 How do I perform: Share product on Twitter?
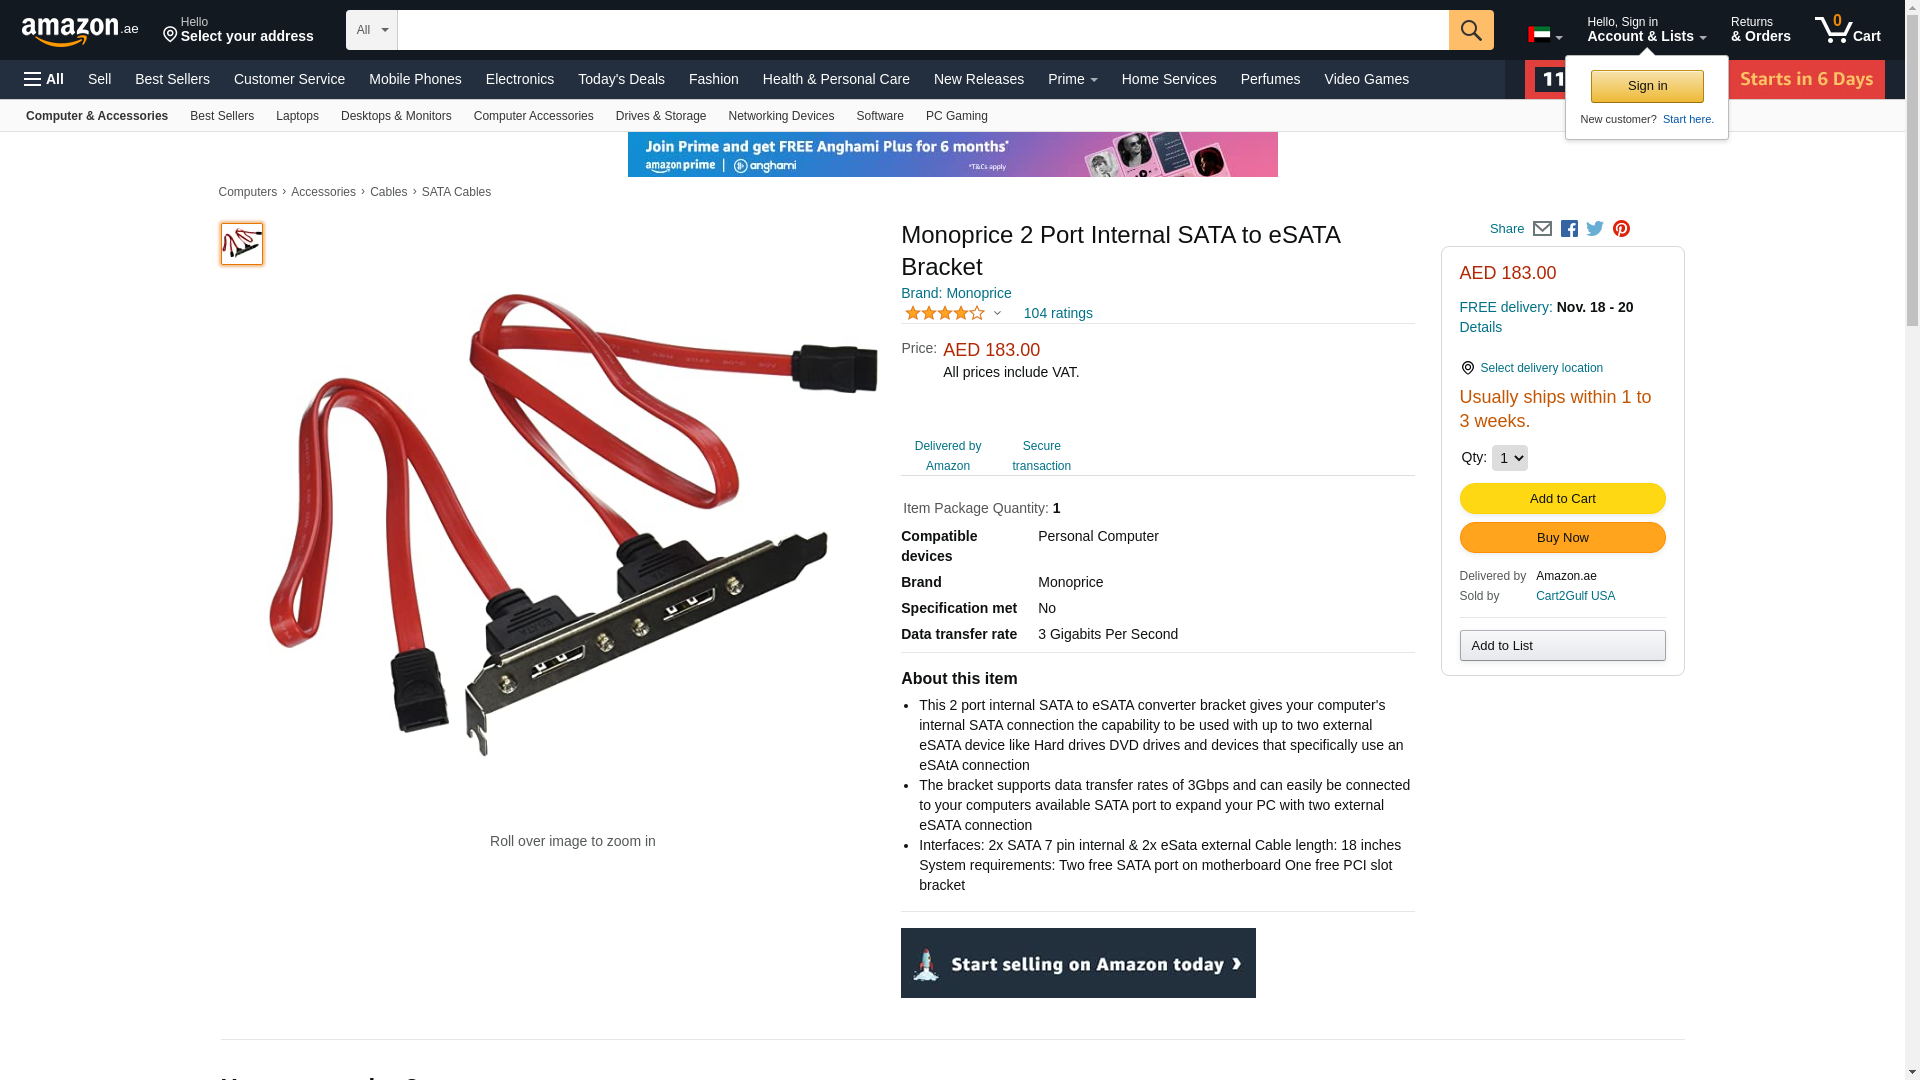[x=1595, y=229]
